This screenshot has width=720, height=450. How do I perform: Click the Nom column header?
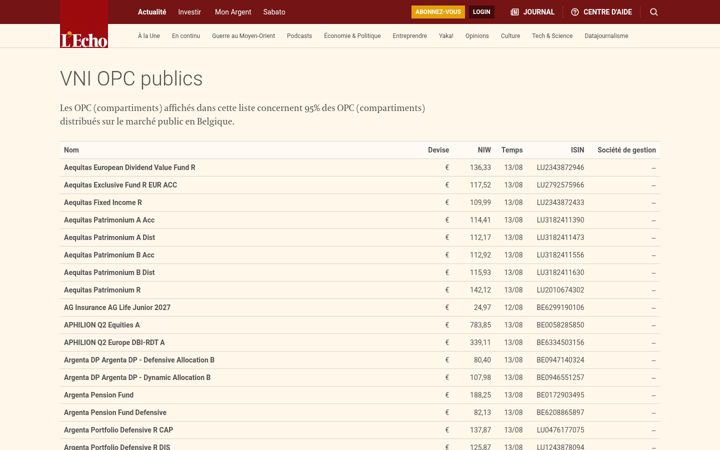coord(71,150)
